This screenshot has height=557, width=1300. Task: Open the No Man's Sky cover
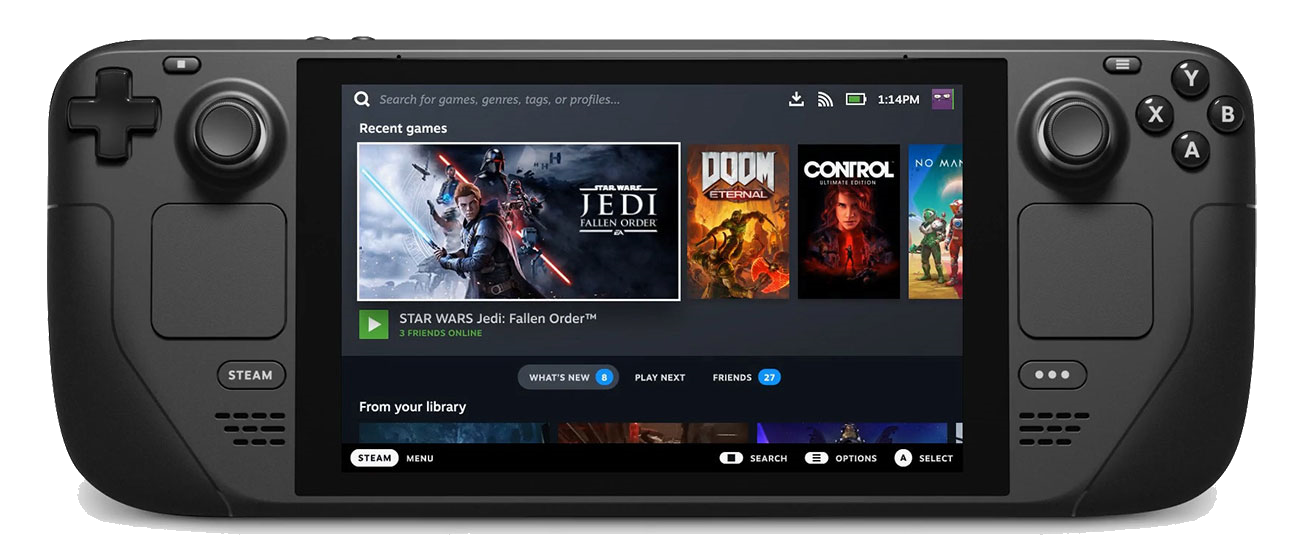[935, 221]
